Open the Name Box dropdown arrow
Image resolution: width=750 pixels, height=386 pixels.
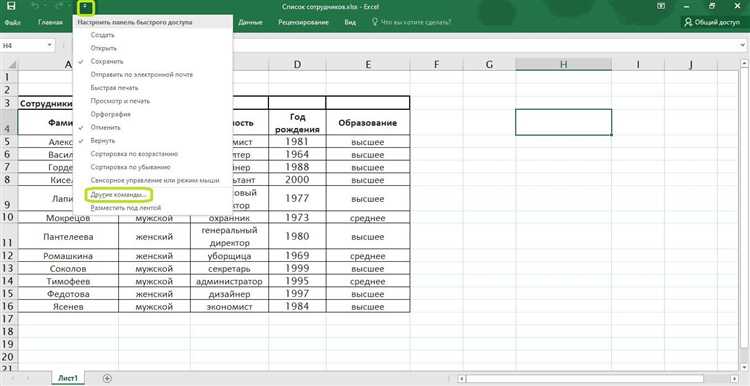coord(49,45)
